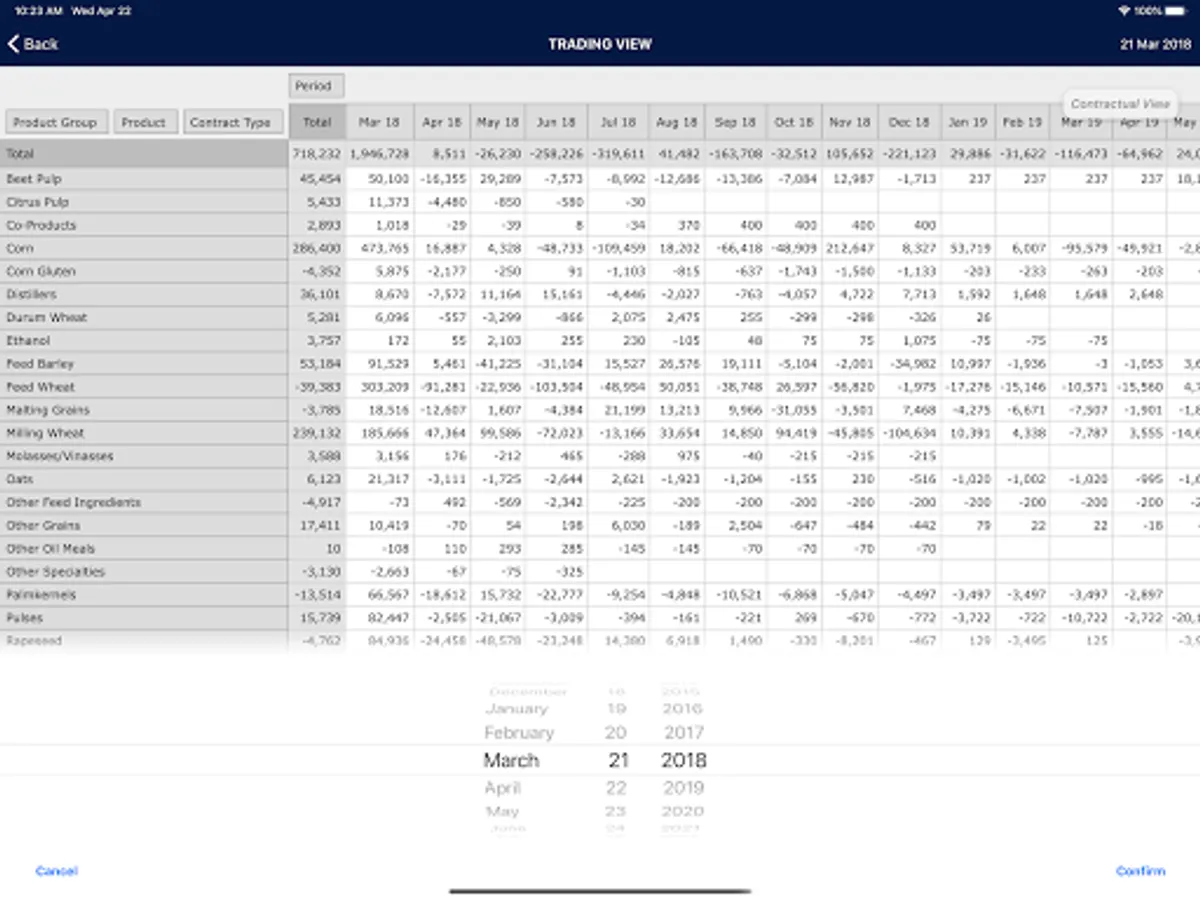The image size is (1200, 900).
Task: Tap the Period button
Action: [x=316, y=86]
